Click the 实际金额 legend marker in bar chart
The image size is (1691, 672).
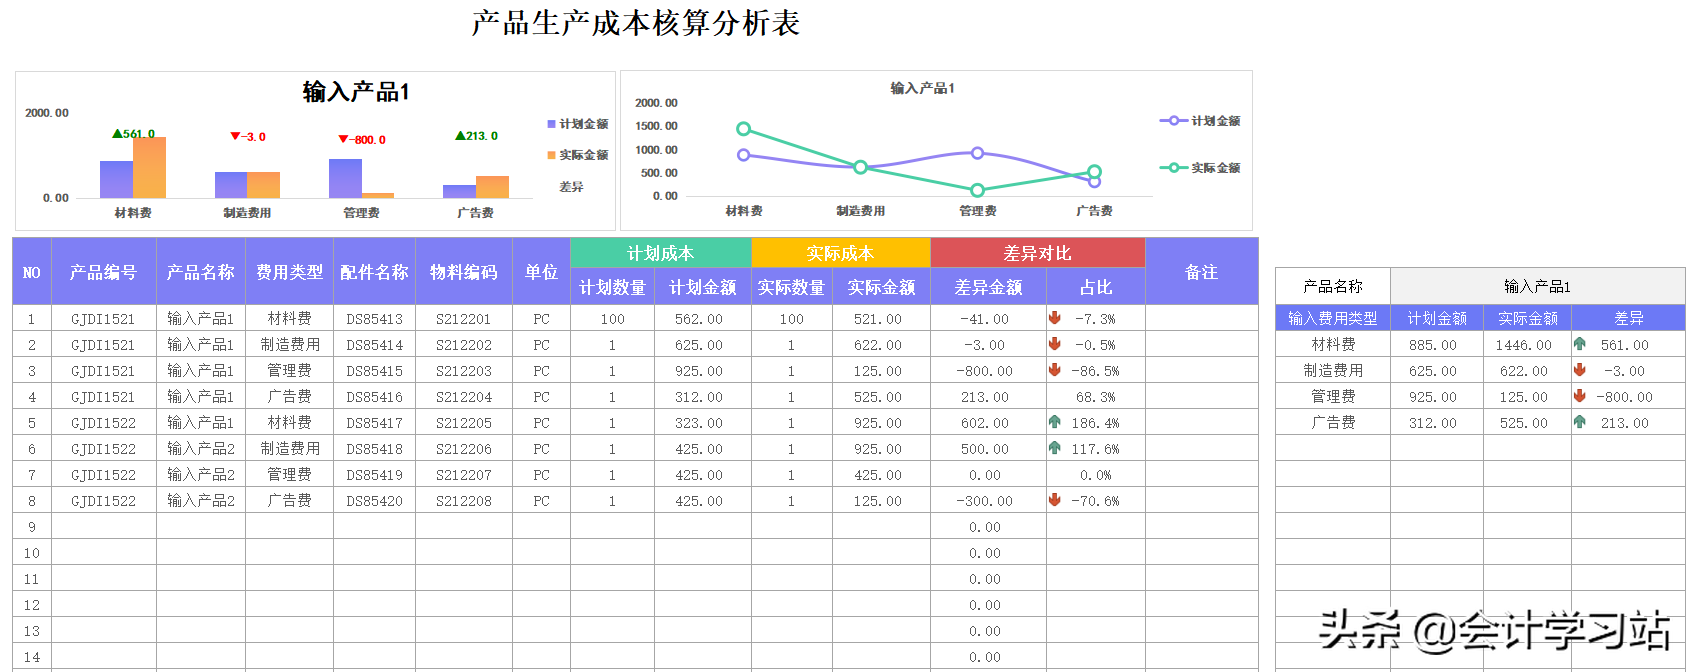[551, 155]
